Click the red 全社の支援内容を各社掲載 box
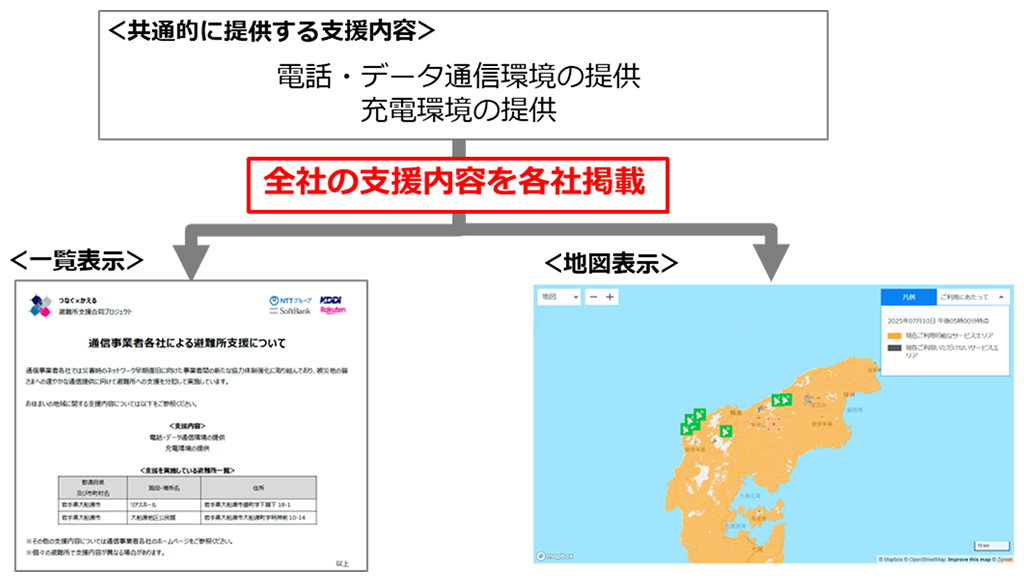The width and height of the screenshot is (1024, 582). tap(456, 184)
